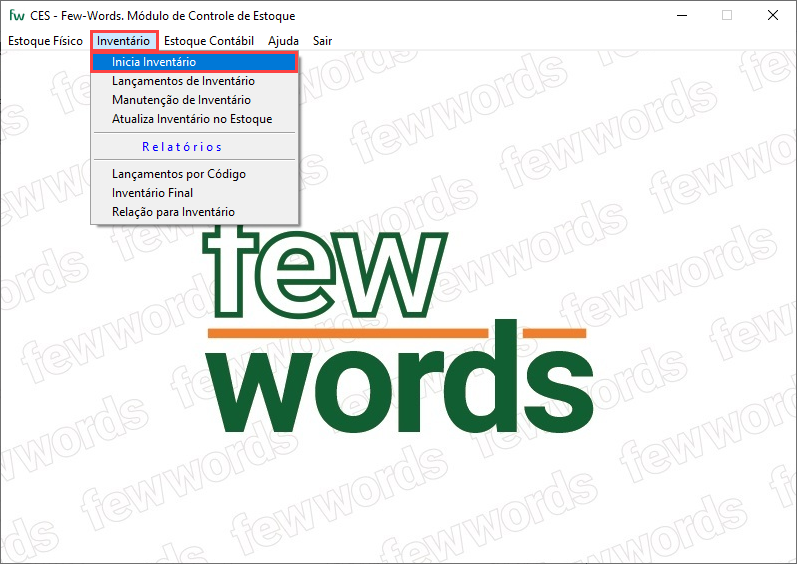The height and width of the screenshot is (564, 797).
Task: Open the Lançamentos por Código report
Action: 194,174
